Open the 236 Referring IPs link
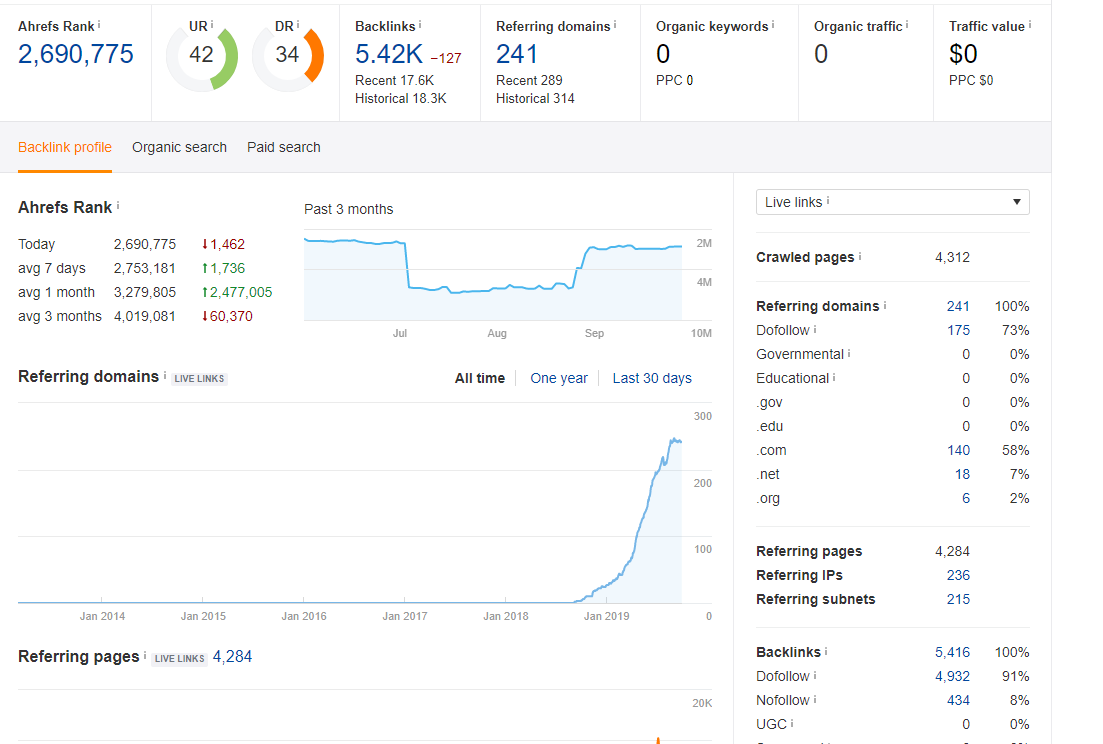The width and height of the screenshot is (1103, 744). click(958, 575)
